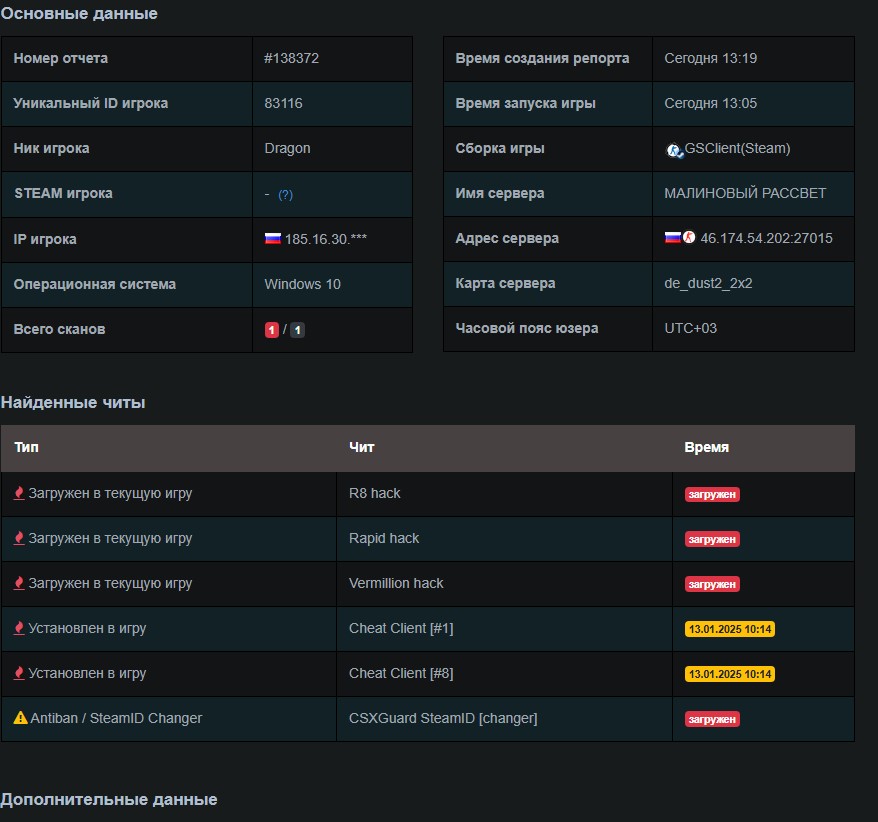Select the report number #138372
Image resolution: width=878 pixels, height=822 pixels.
tap(291, 58)
